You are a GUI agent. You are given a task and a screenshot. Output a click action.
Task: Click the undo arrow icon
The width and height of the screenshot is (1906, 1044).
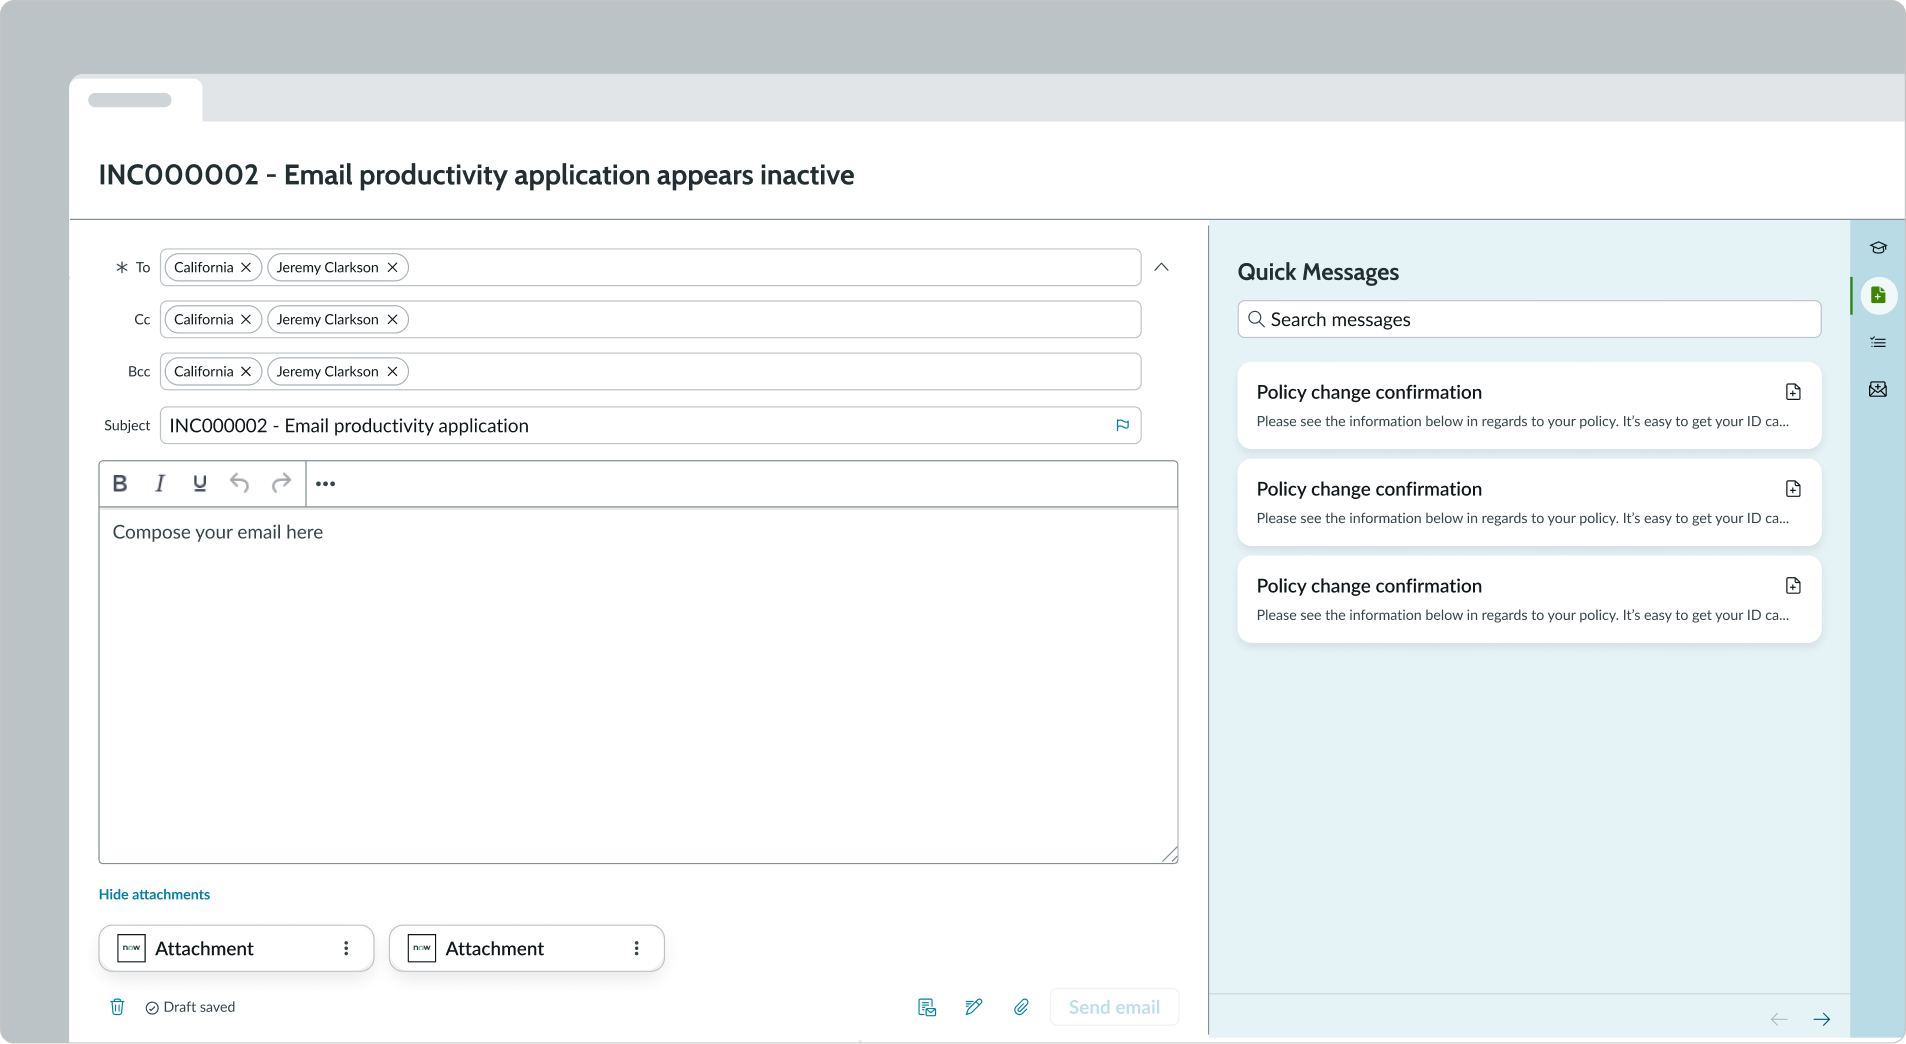tap(239, 484)
